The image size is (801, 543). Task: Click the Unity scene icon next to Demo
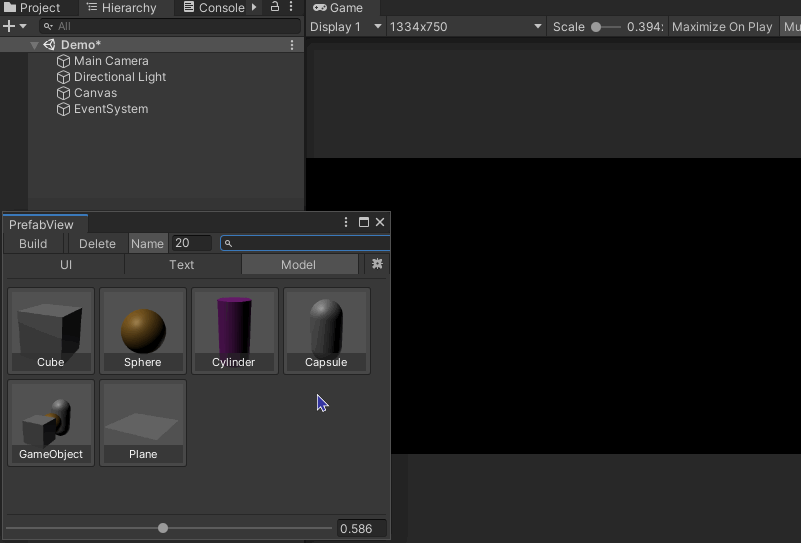point(50,44)
